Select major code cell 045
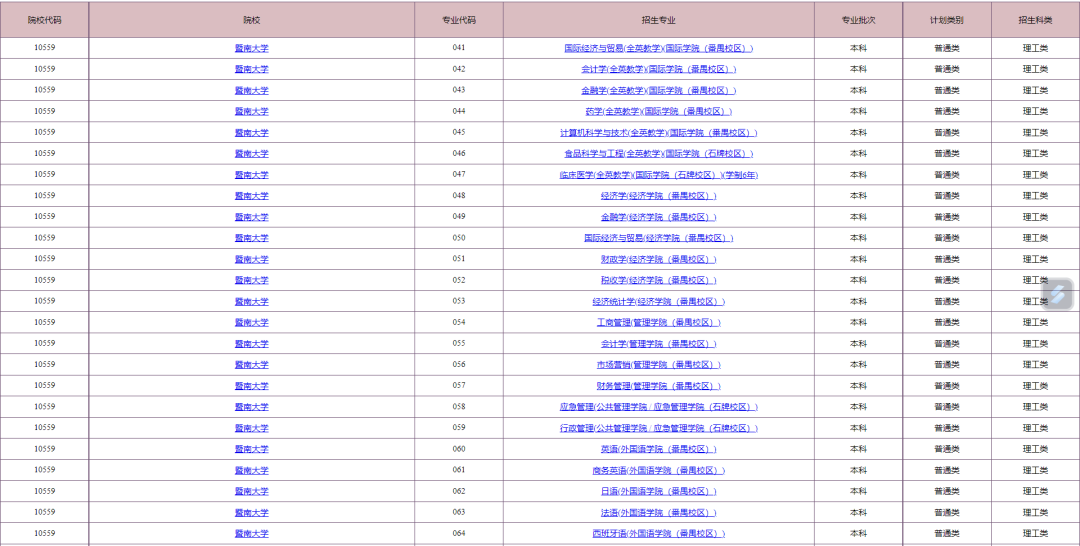The height and width of the screenshot is (546, 1080). 459,132
